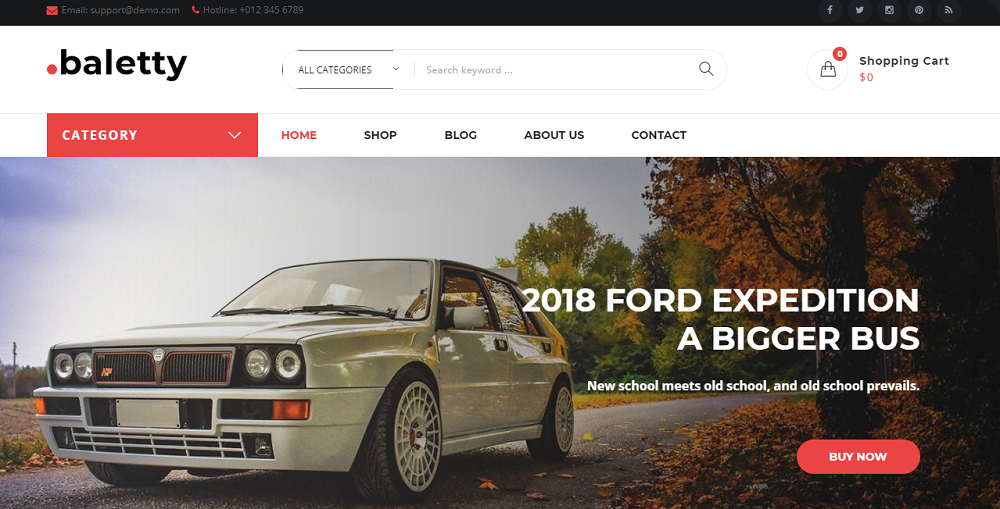Open the About Us page
1000x509 pixels.
[x=554, y=135]
